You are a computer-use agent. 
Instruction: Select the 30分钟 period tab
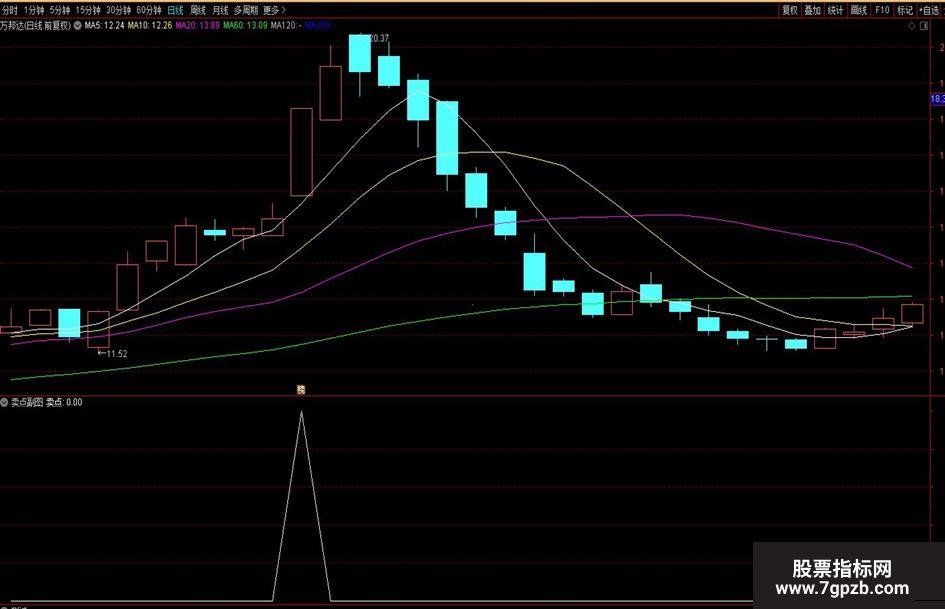pos(119,10)
